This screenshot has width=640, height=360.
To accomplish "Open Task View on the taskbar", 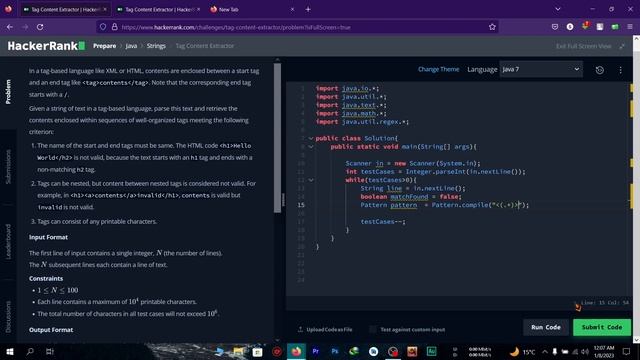I will point(50,351).
